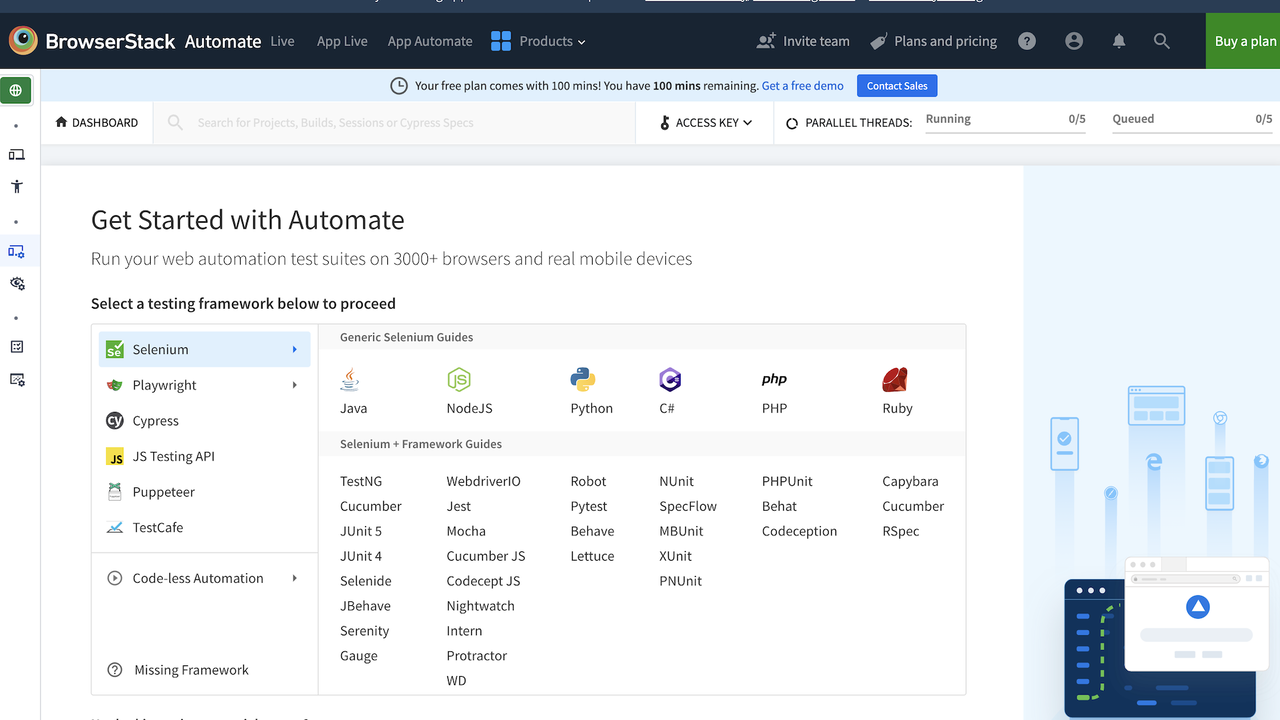Select the Python logo icon
This screenshot has width=1280, height=720.
click(x=583, y=380)
